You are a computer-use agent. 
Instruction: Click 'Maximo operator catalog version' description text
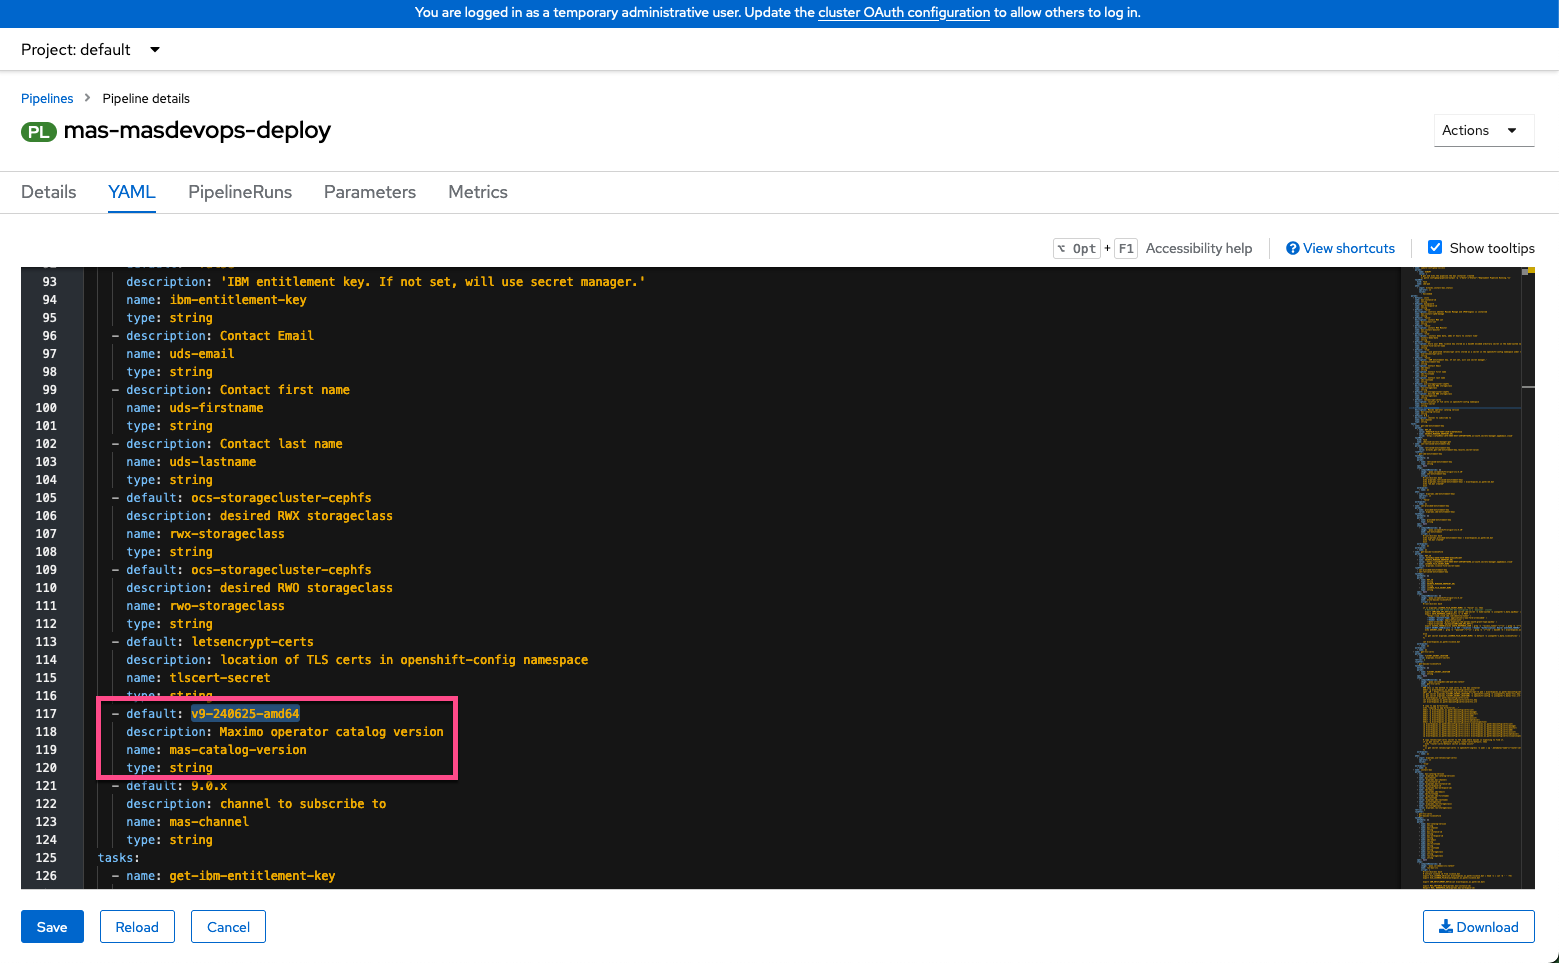coord(332,732)
